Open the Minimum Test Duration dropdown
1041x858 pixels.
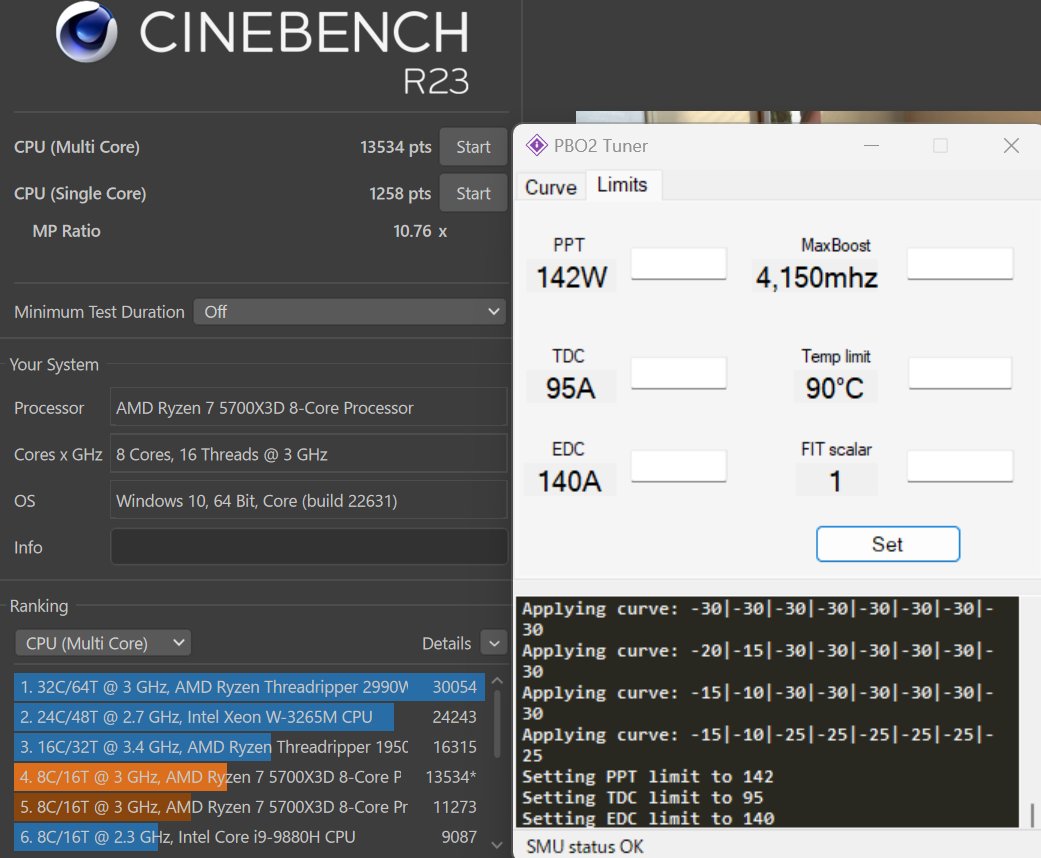pyautogui.click(x=349, y=311)
